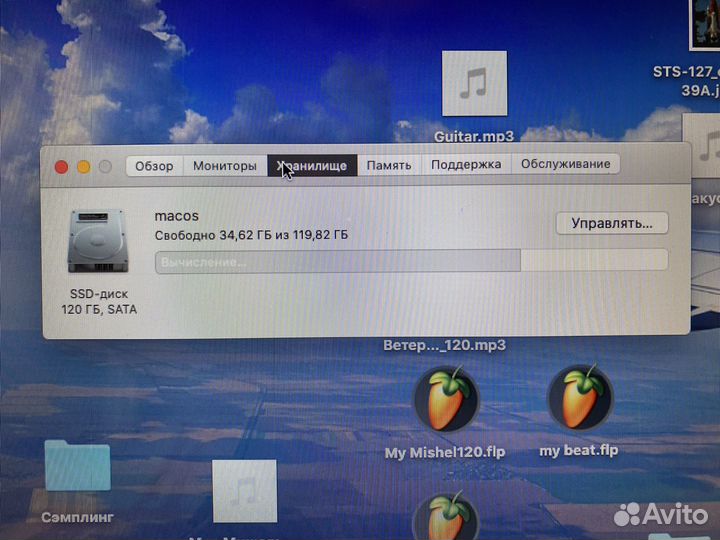The height and width of the screenshot is (540, 720).
Task: Open the Поддержка tab
Action: pyautogui.click(x=466, y=164)
